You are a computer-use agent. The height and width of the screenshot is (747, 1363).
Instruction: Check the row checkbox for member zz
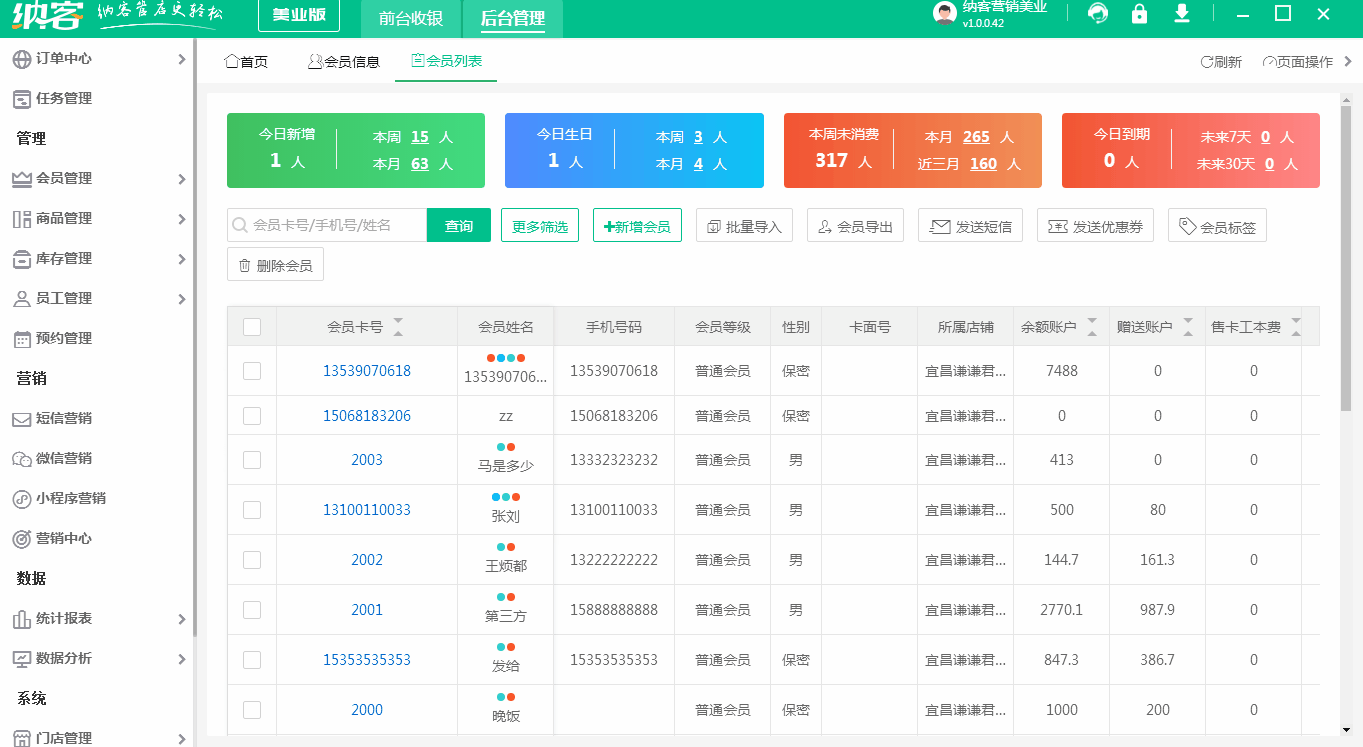pos(253,414)
